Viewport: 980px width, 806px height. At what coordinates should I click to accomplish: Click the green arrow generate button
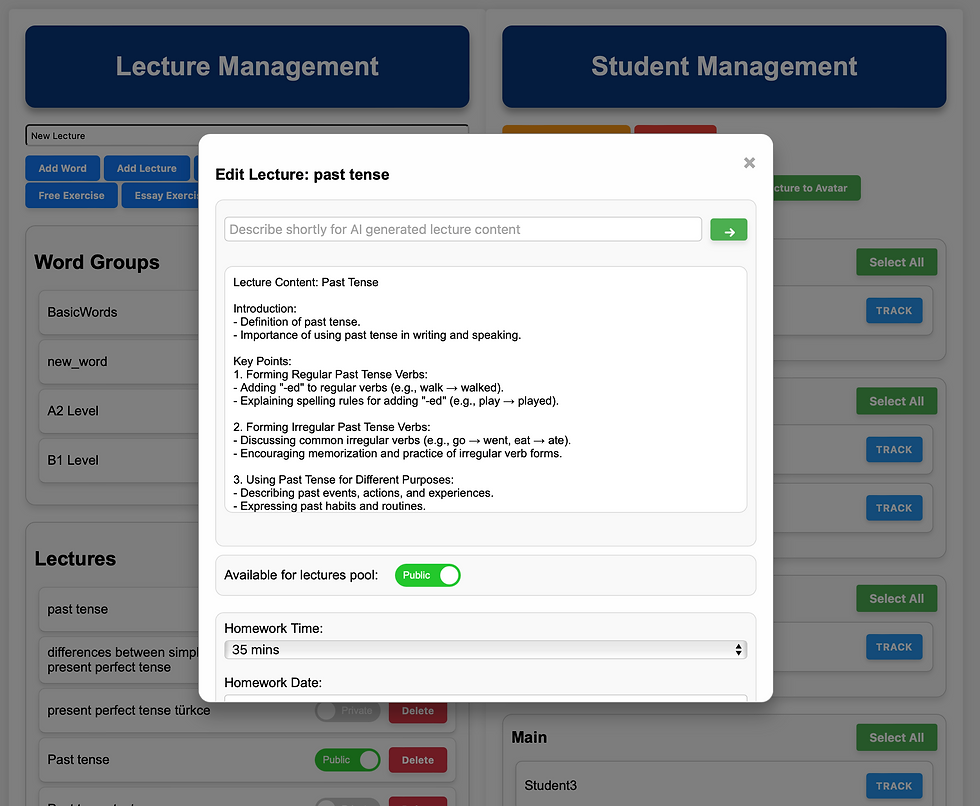coord(728,230)
